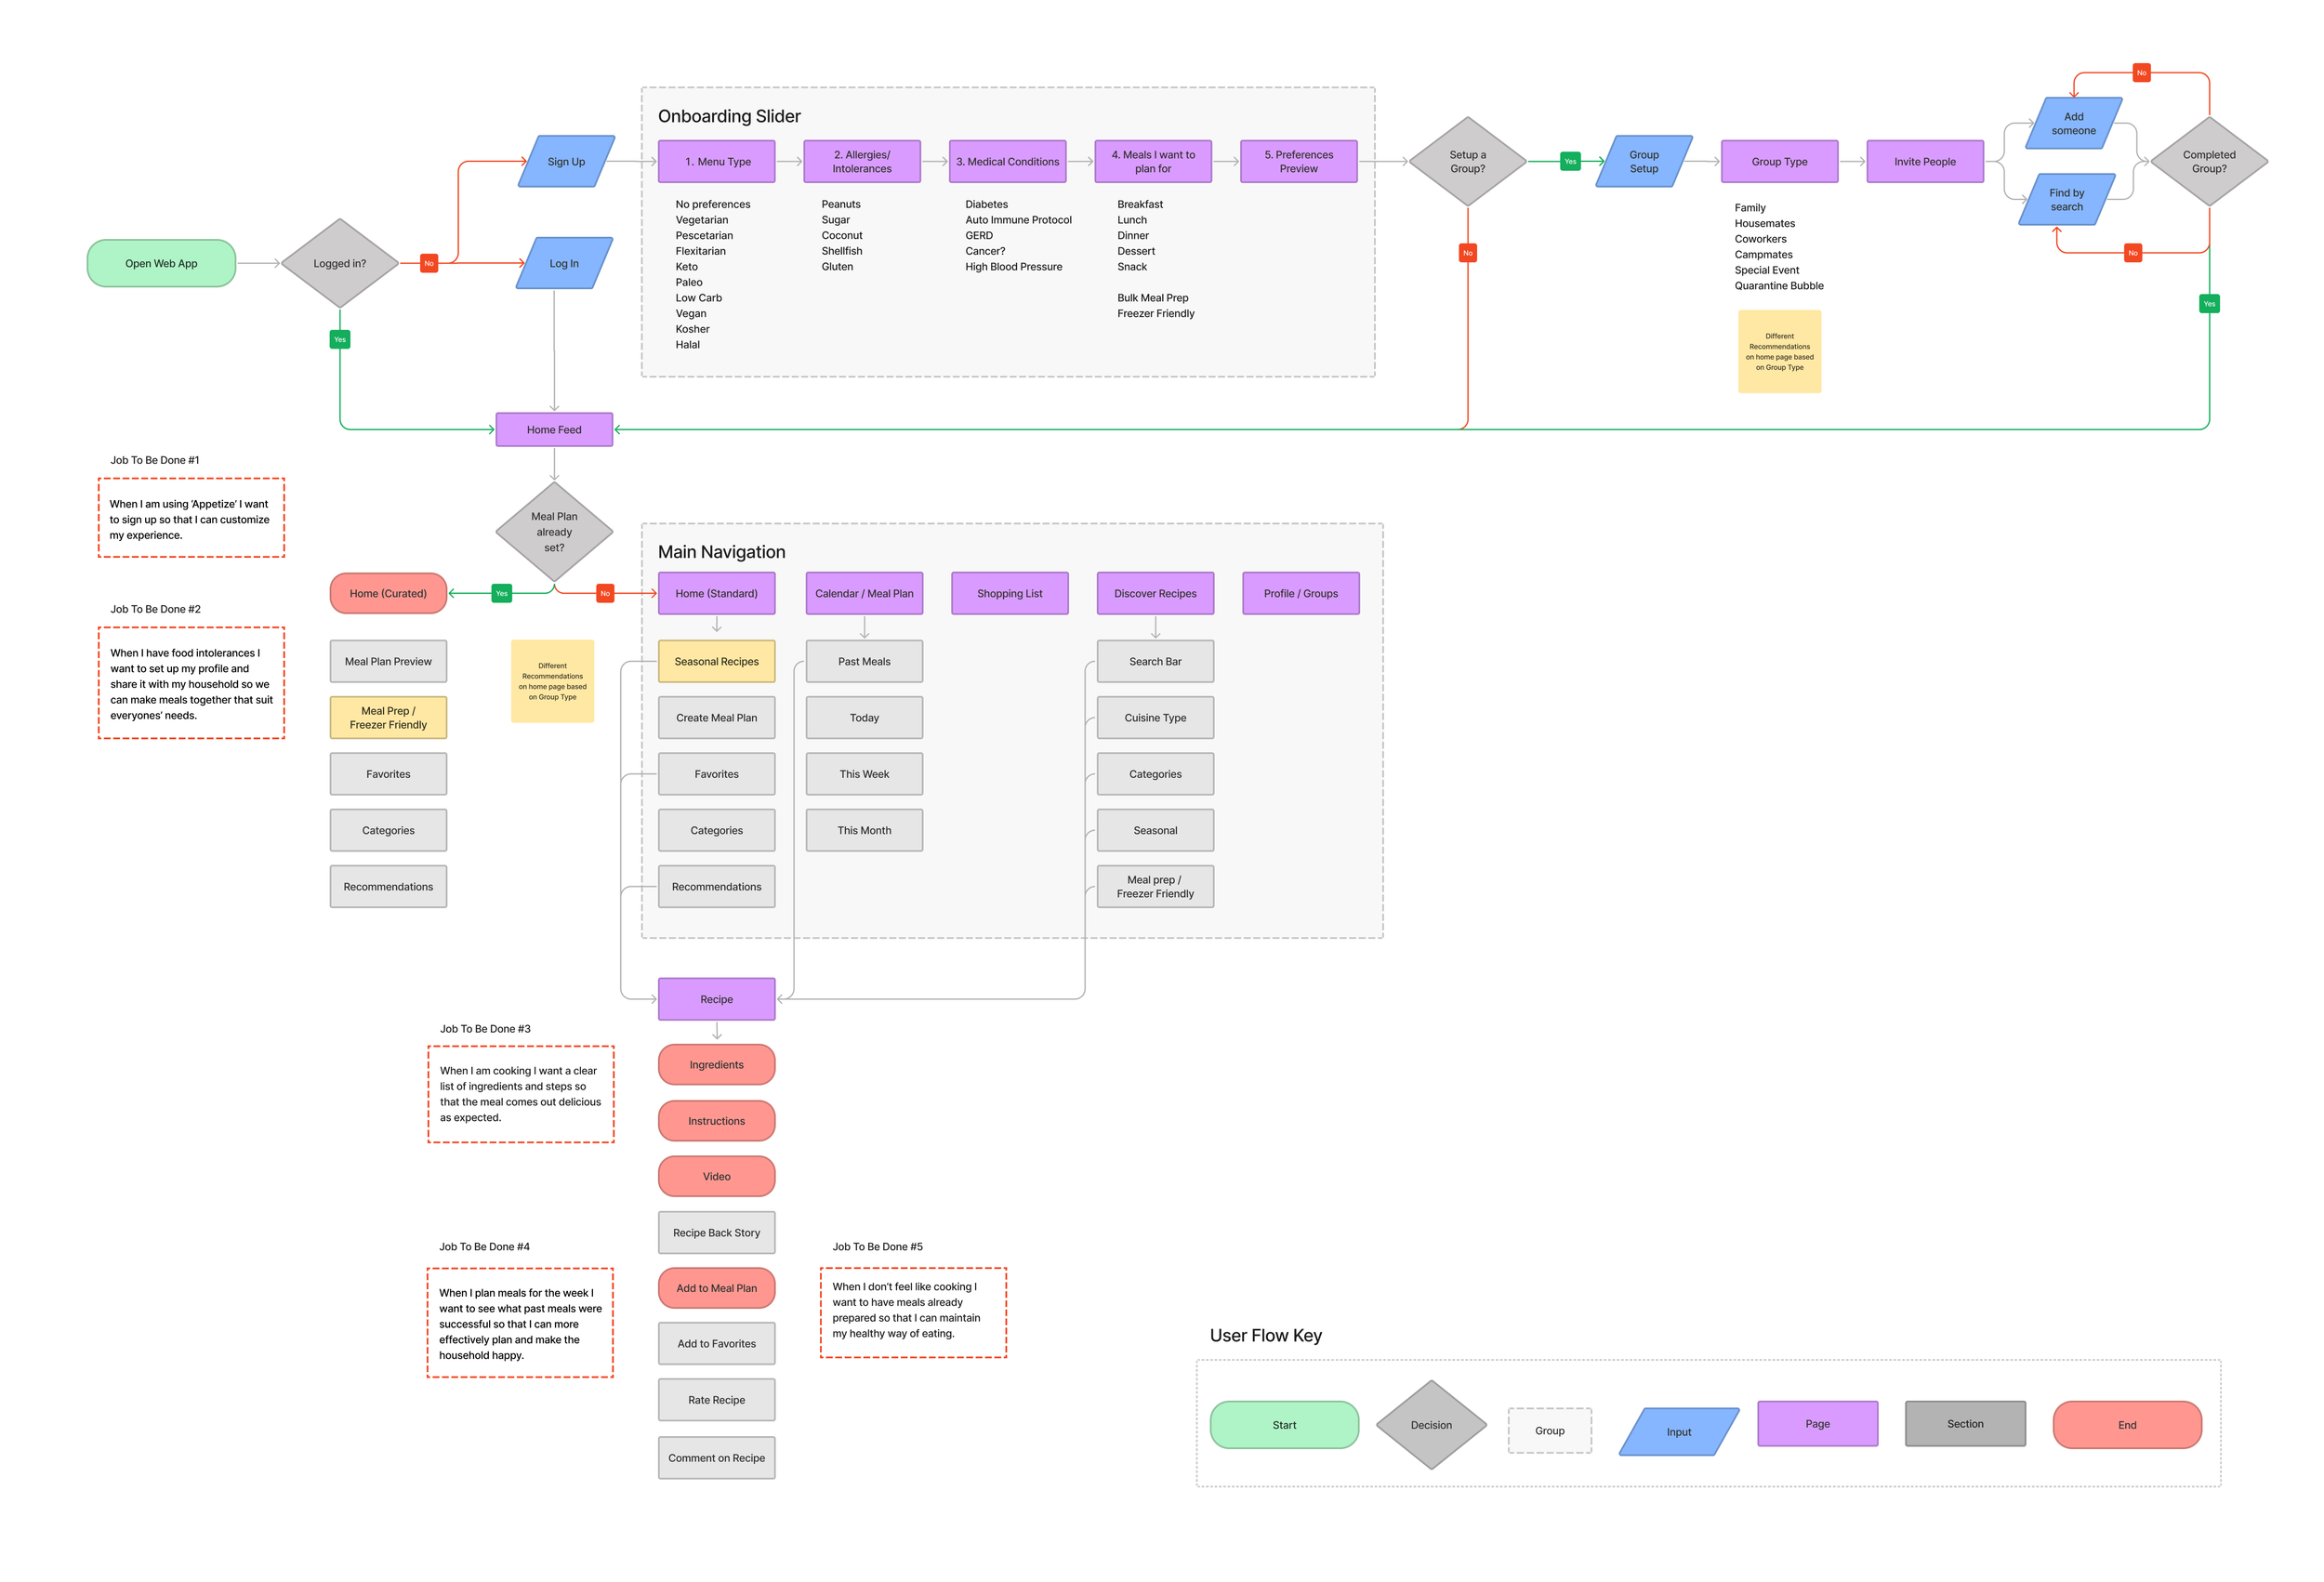Select the Log In input shape
Screen dimensions: 2324x1582
pos(564,263)
